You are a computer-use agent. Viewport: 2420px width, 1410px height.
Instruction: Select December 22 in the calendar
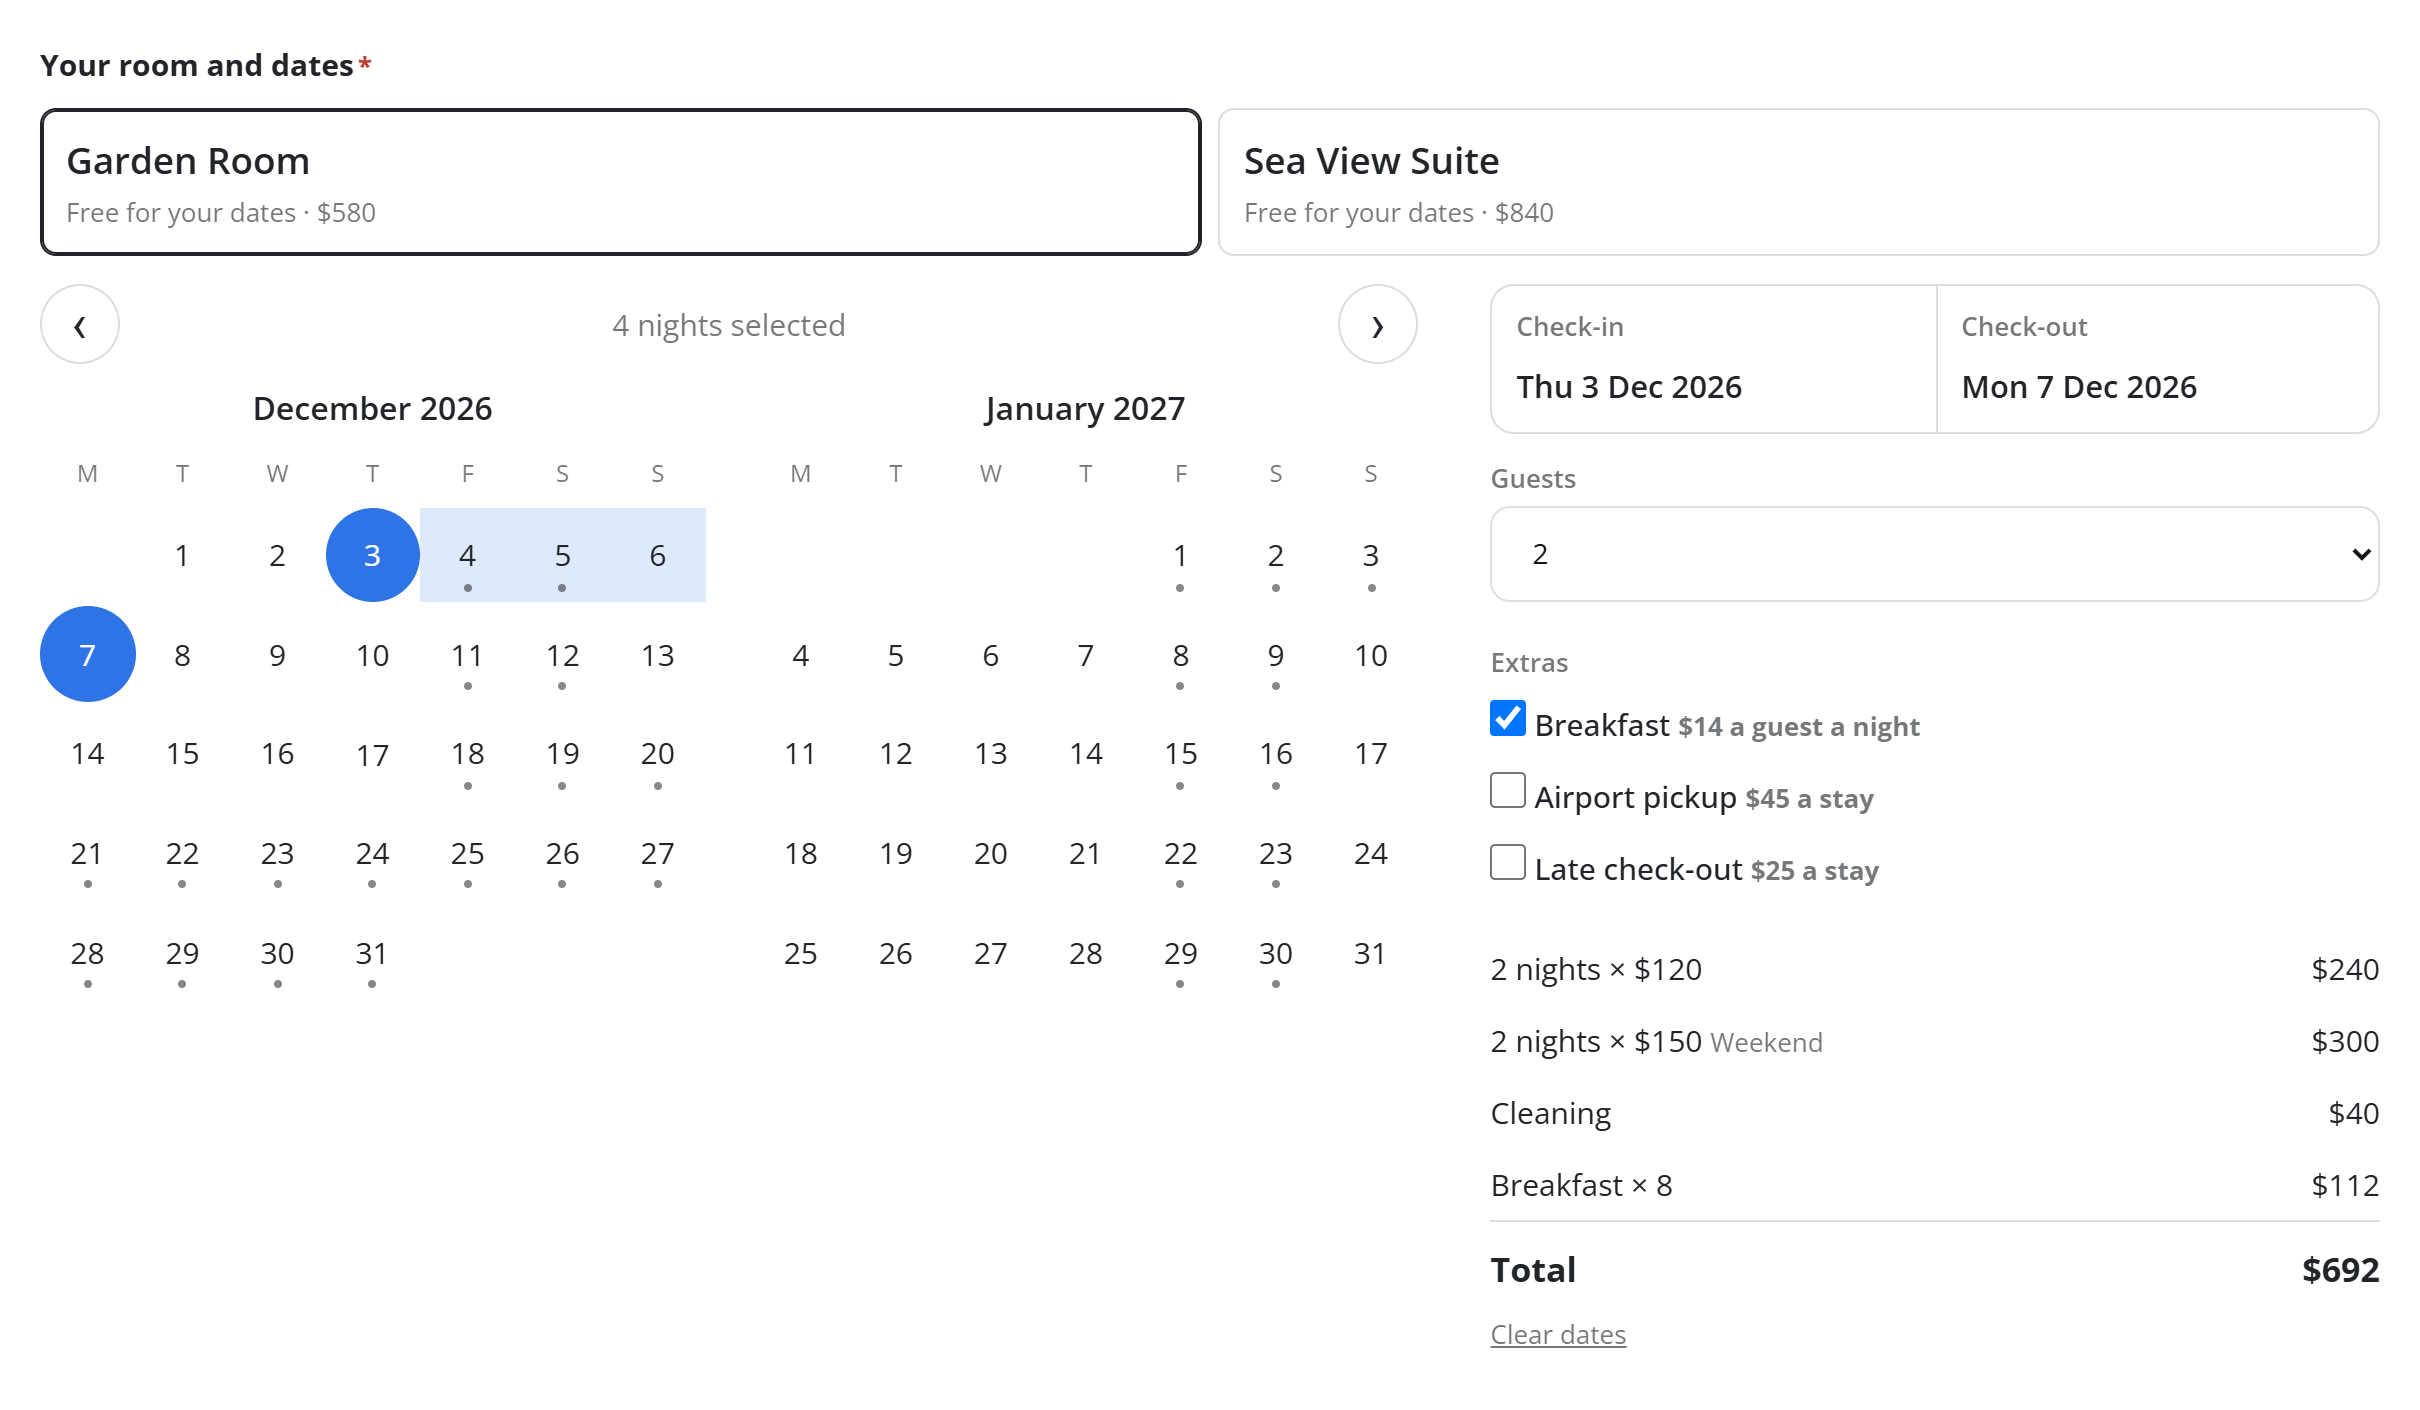point(182,854)
